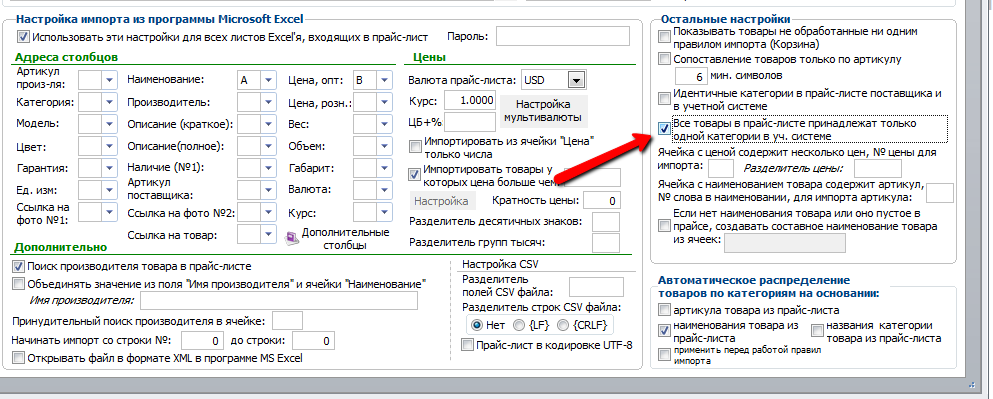Focus the Разделитель цены input field
The height and width of the screenshot is (399, 993).
click(x=878, y=168)
